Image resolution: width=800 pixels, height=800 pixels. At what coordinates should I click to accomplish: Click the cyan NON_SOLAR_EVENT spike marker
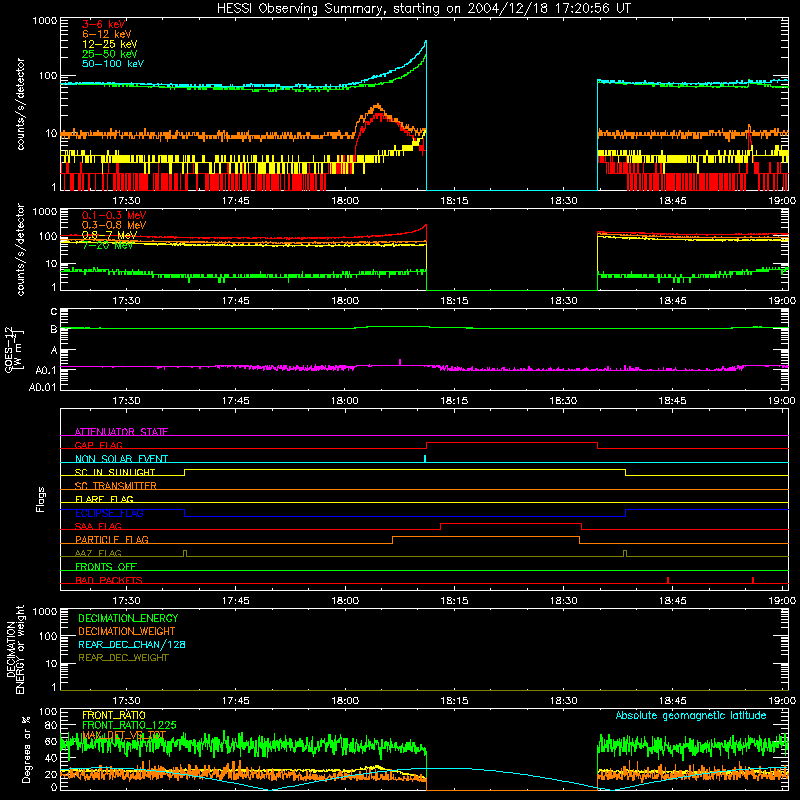pos(425,459)
